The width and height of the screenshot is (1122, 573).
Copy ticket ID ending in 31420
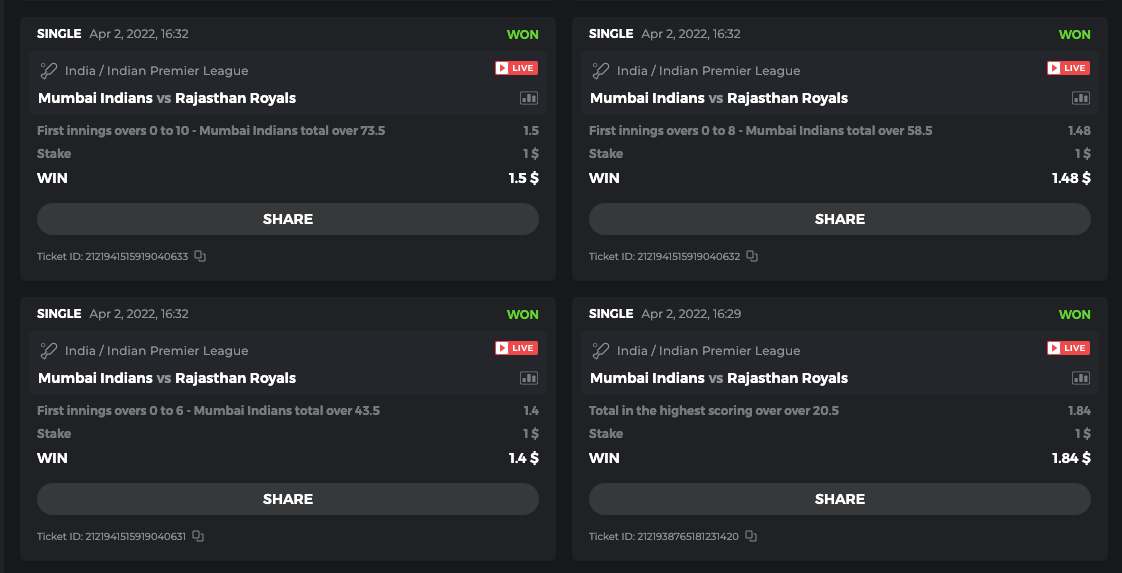click(x=751, y=536)
